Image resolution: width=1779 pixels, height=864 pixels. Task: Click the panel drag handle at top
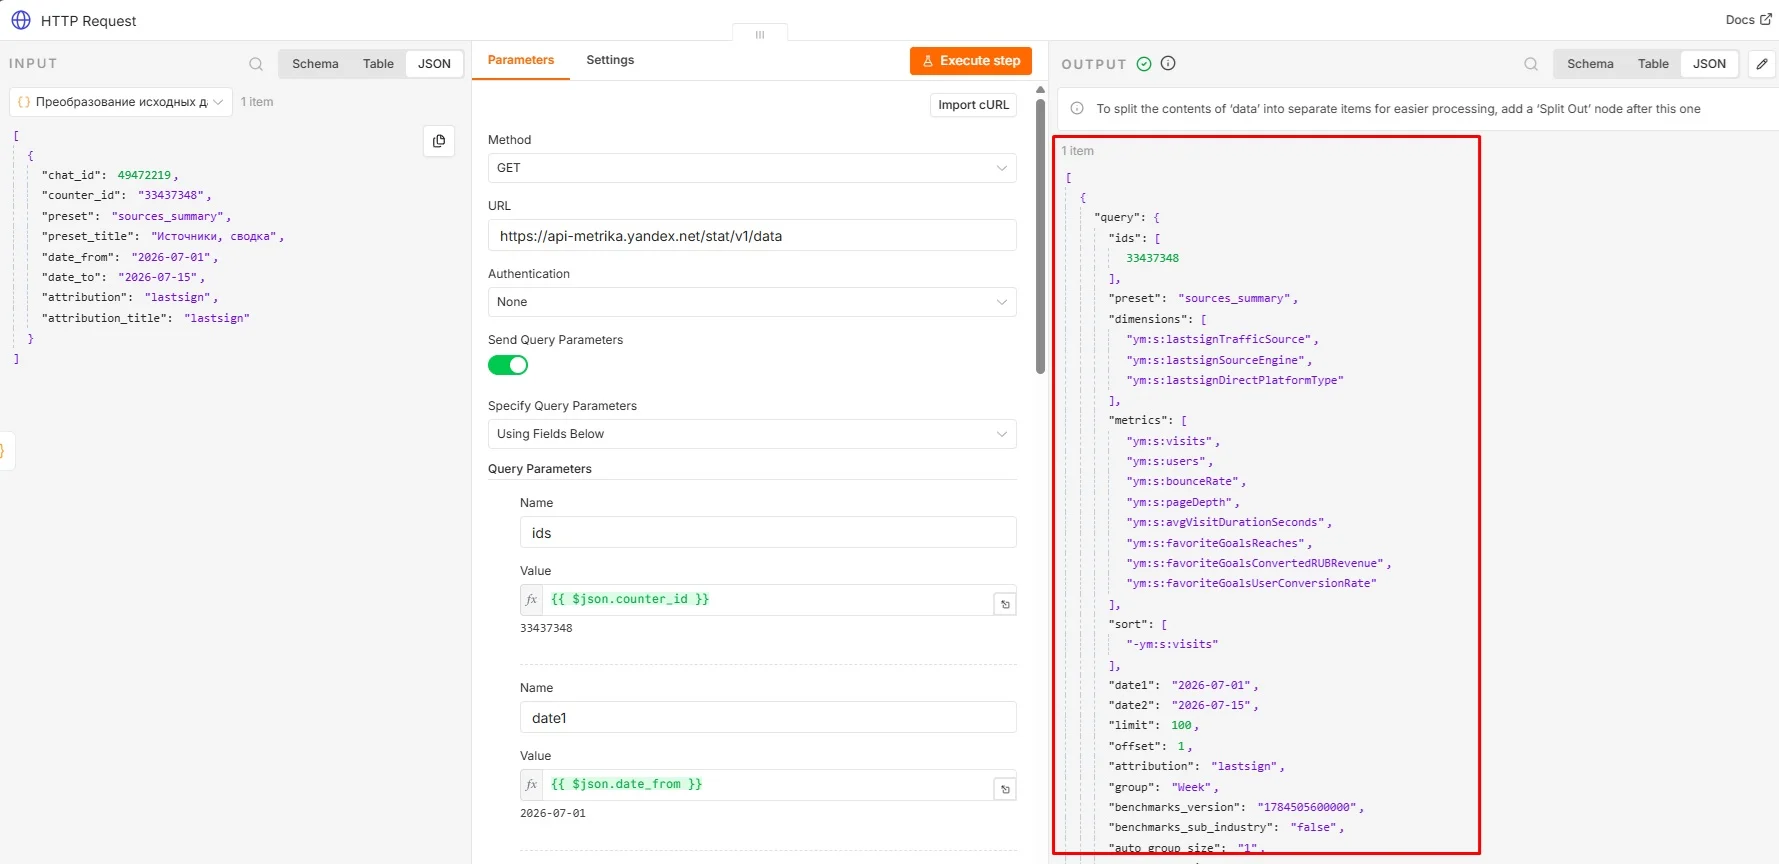(x=760, y=34)
